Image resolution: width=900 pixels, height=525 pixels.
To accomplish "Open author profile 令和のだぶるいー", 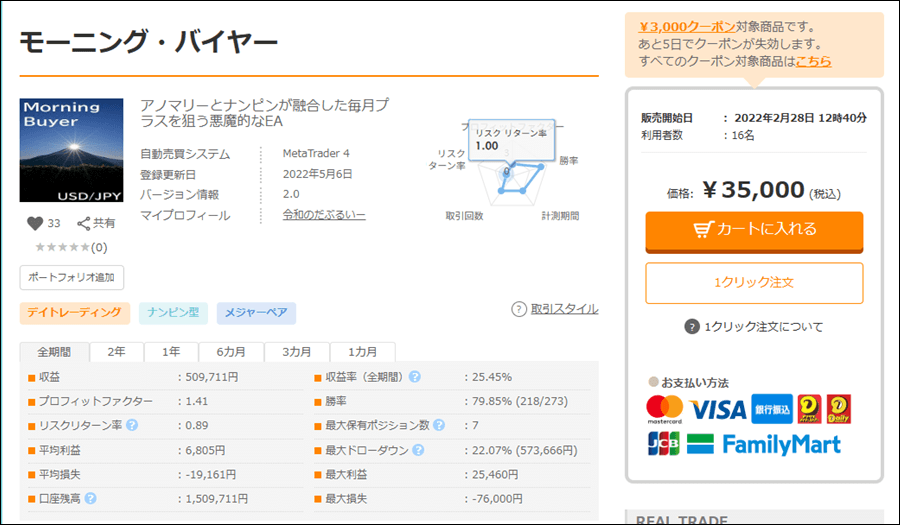I will (x=324, y=215).
